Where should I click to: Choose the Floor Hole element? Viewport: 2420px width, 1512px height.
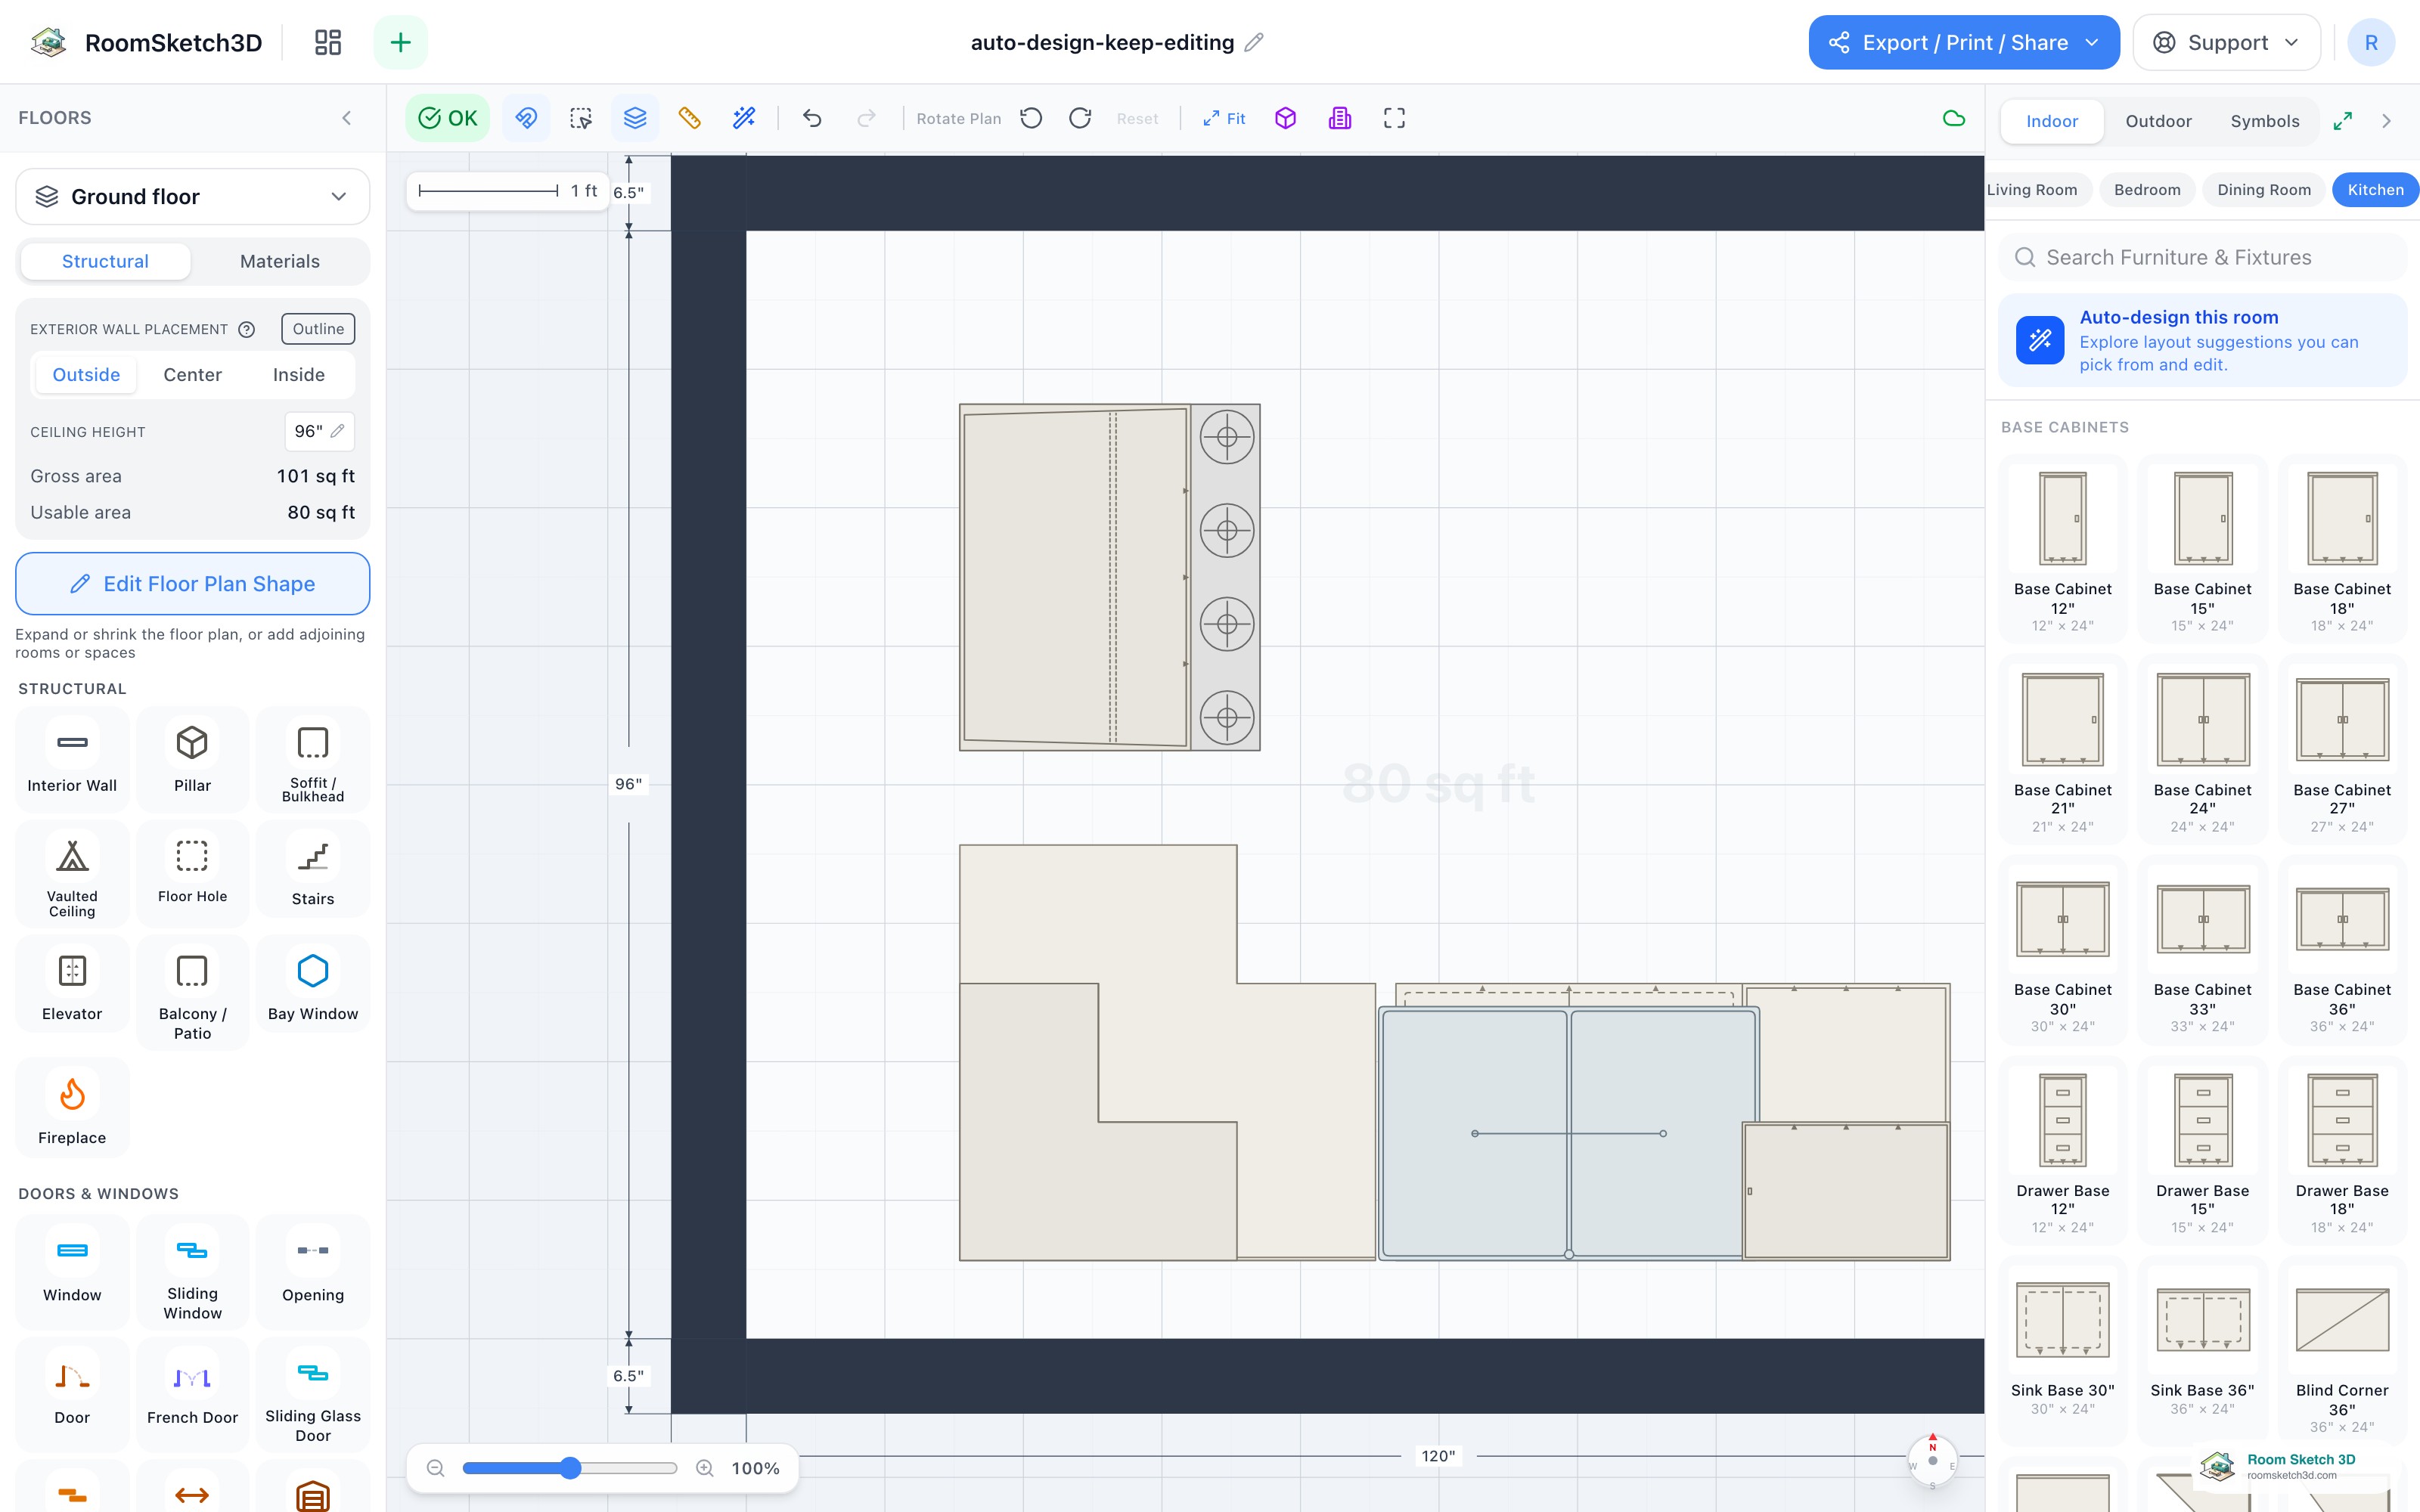[192, 874]
